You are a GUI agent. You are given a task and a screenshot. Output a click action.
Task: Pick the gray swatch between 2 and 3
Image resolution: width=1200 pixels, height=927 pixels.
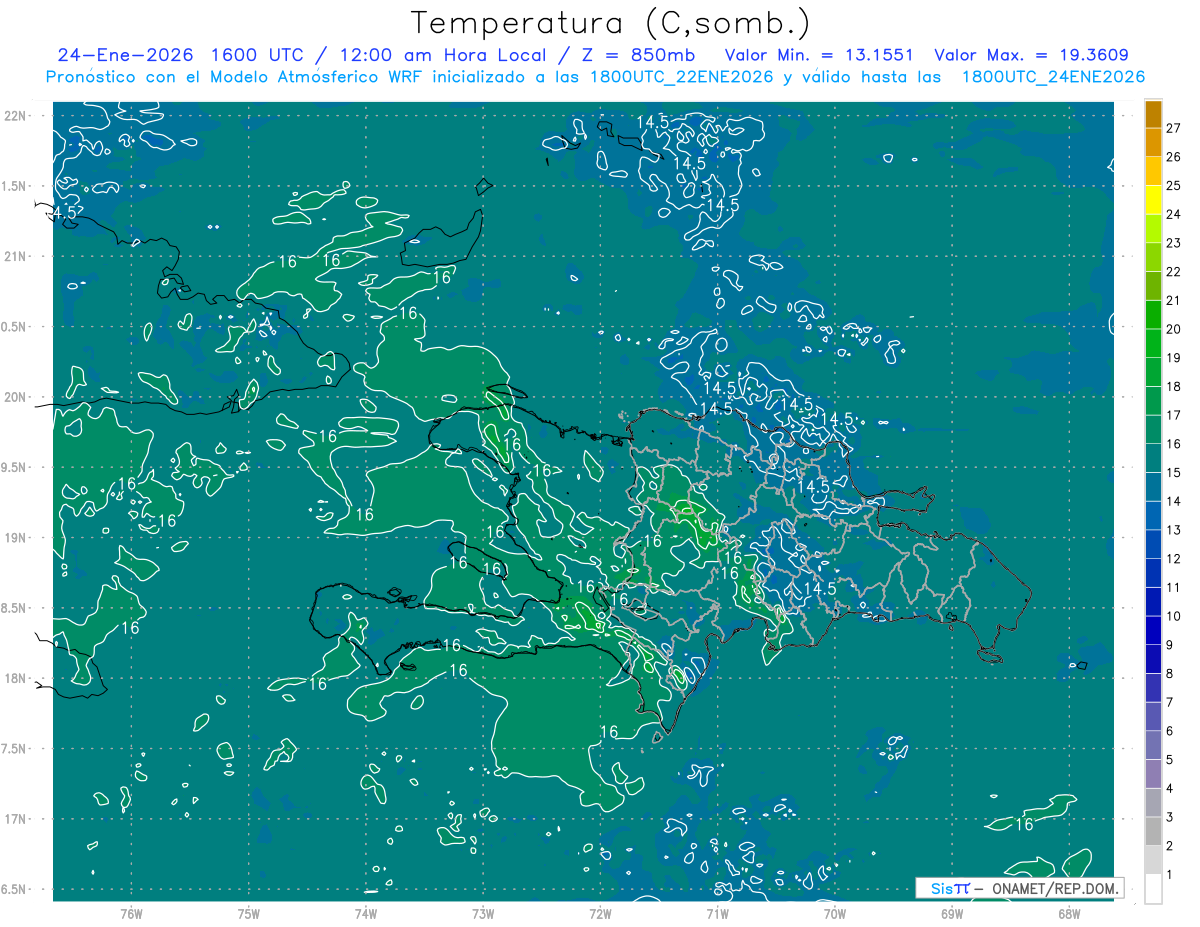(1153, 832)
